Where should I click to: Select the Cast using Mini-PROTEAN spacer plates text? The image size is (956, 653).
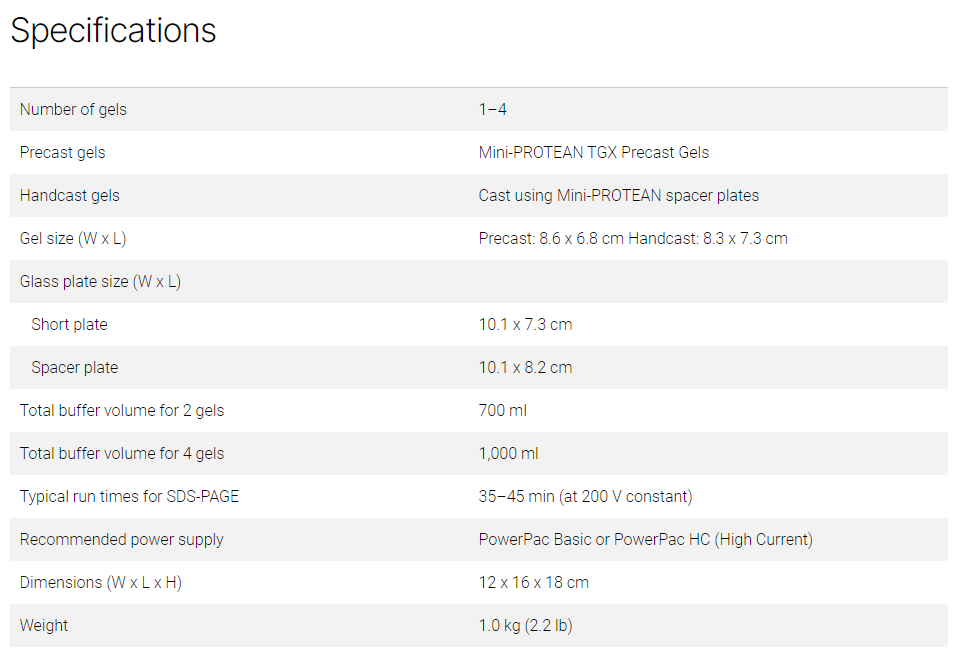(x=618, y=195)
